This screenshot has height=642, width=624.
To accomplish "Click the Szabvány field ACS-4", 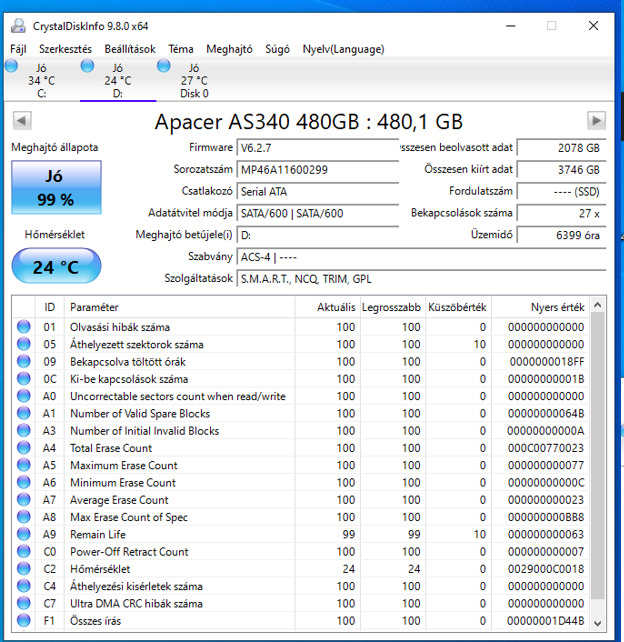I will [x=421, y=257].
